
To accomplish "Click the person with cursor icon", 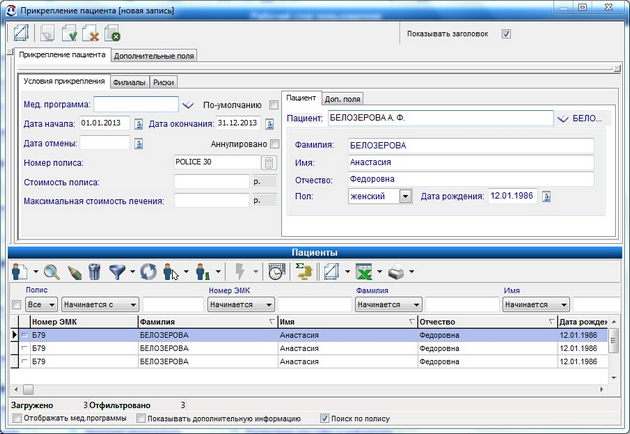I will point(171,272).
